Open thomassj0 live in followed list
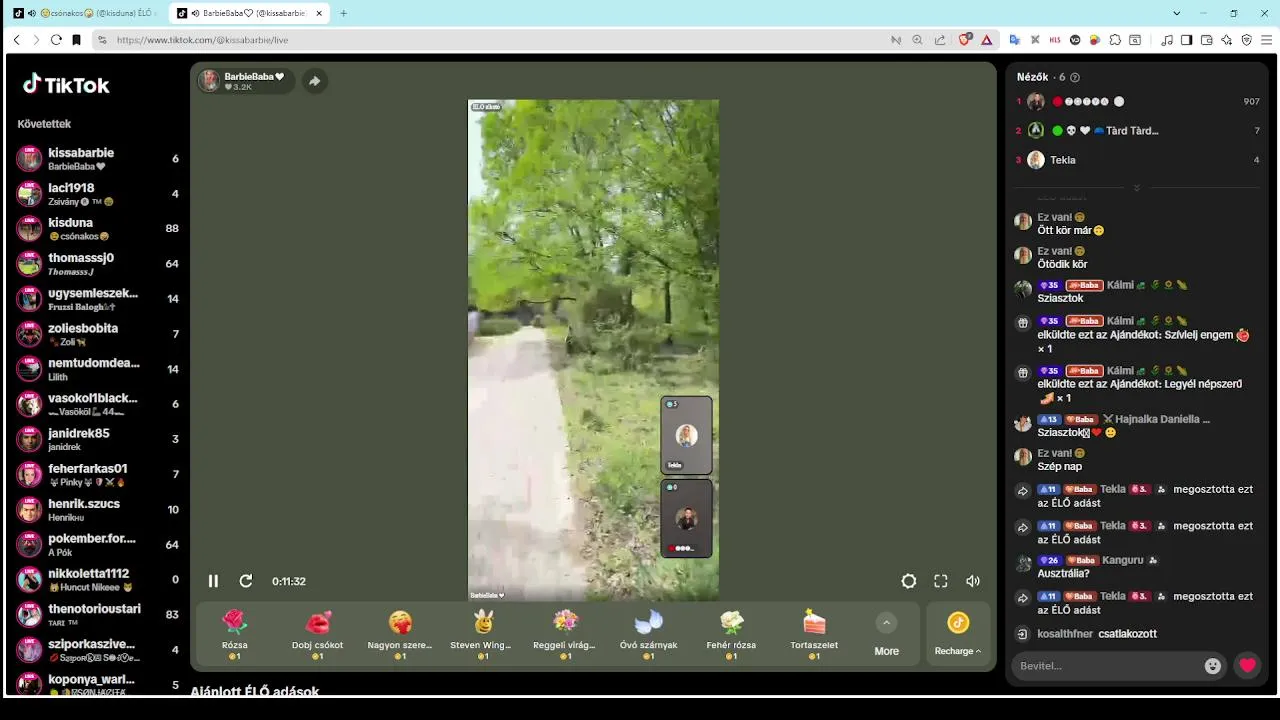 coord(99,264)
